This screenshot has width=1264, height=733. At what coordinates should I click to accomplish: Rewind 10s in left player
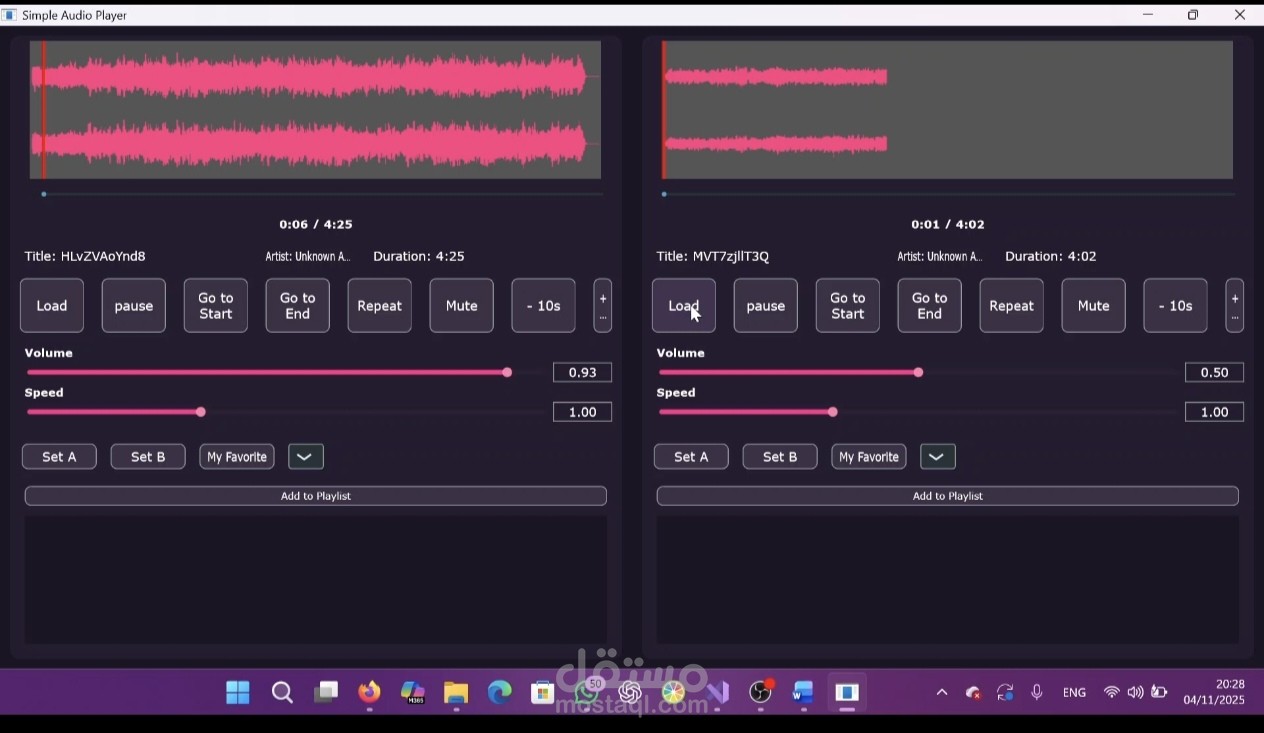point(544,306)
